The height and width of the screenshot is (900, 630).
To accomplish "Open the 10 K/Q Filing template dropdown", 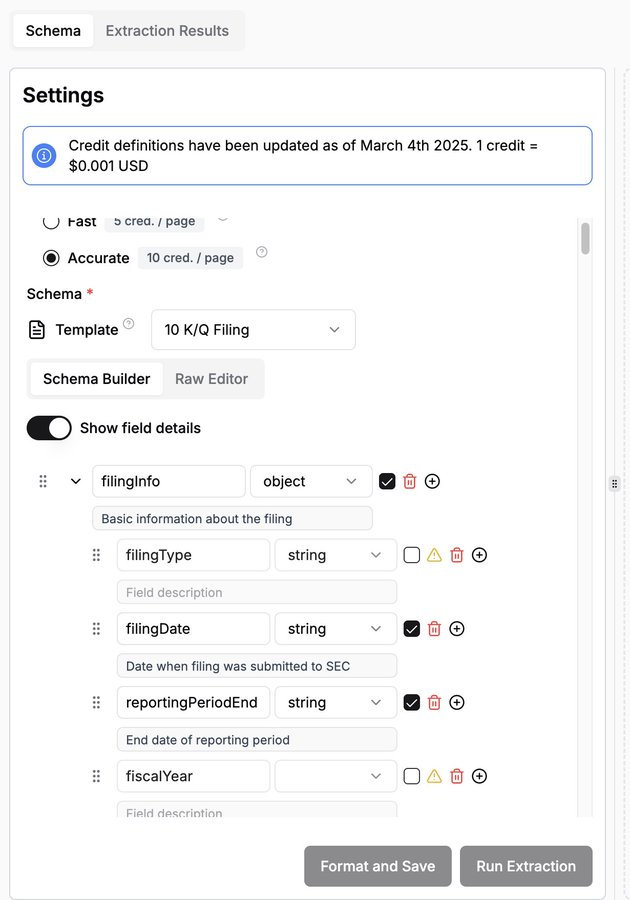I will (x=253, y=329).
